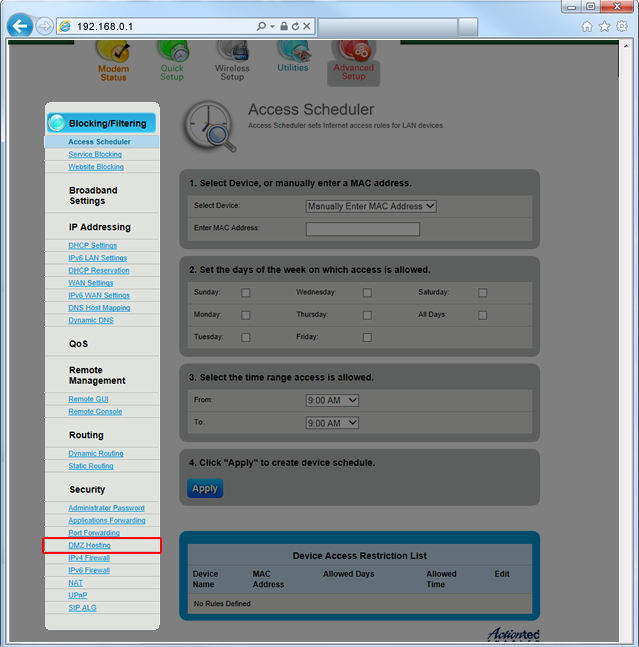Open Website Blocking in the sidebar
639x647 pixels.
96,167
